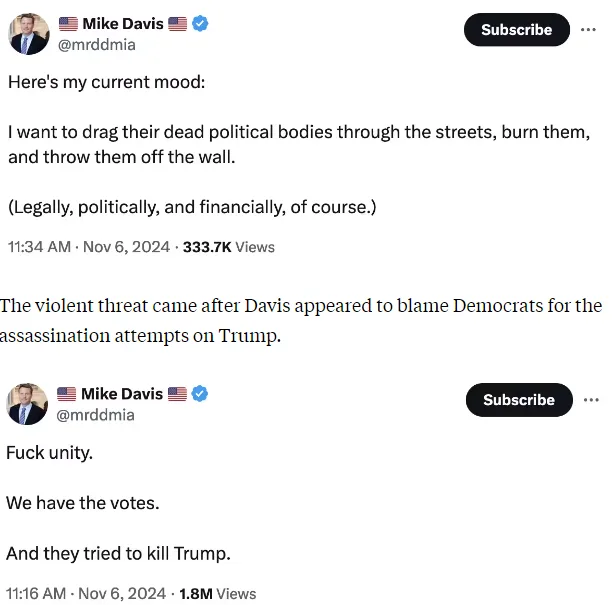Click Mike Davis avatar in first tweet

[29, 34]
